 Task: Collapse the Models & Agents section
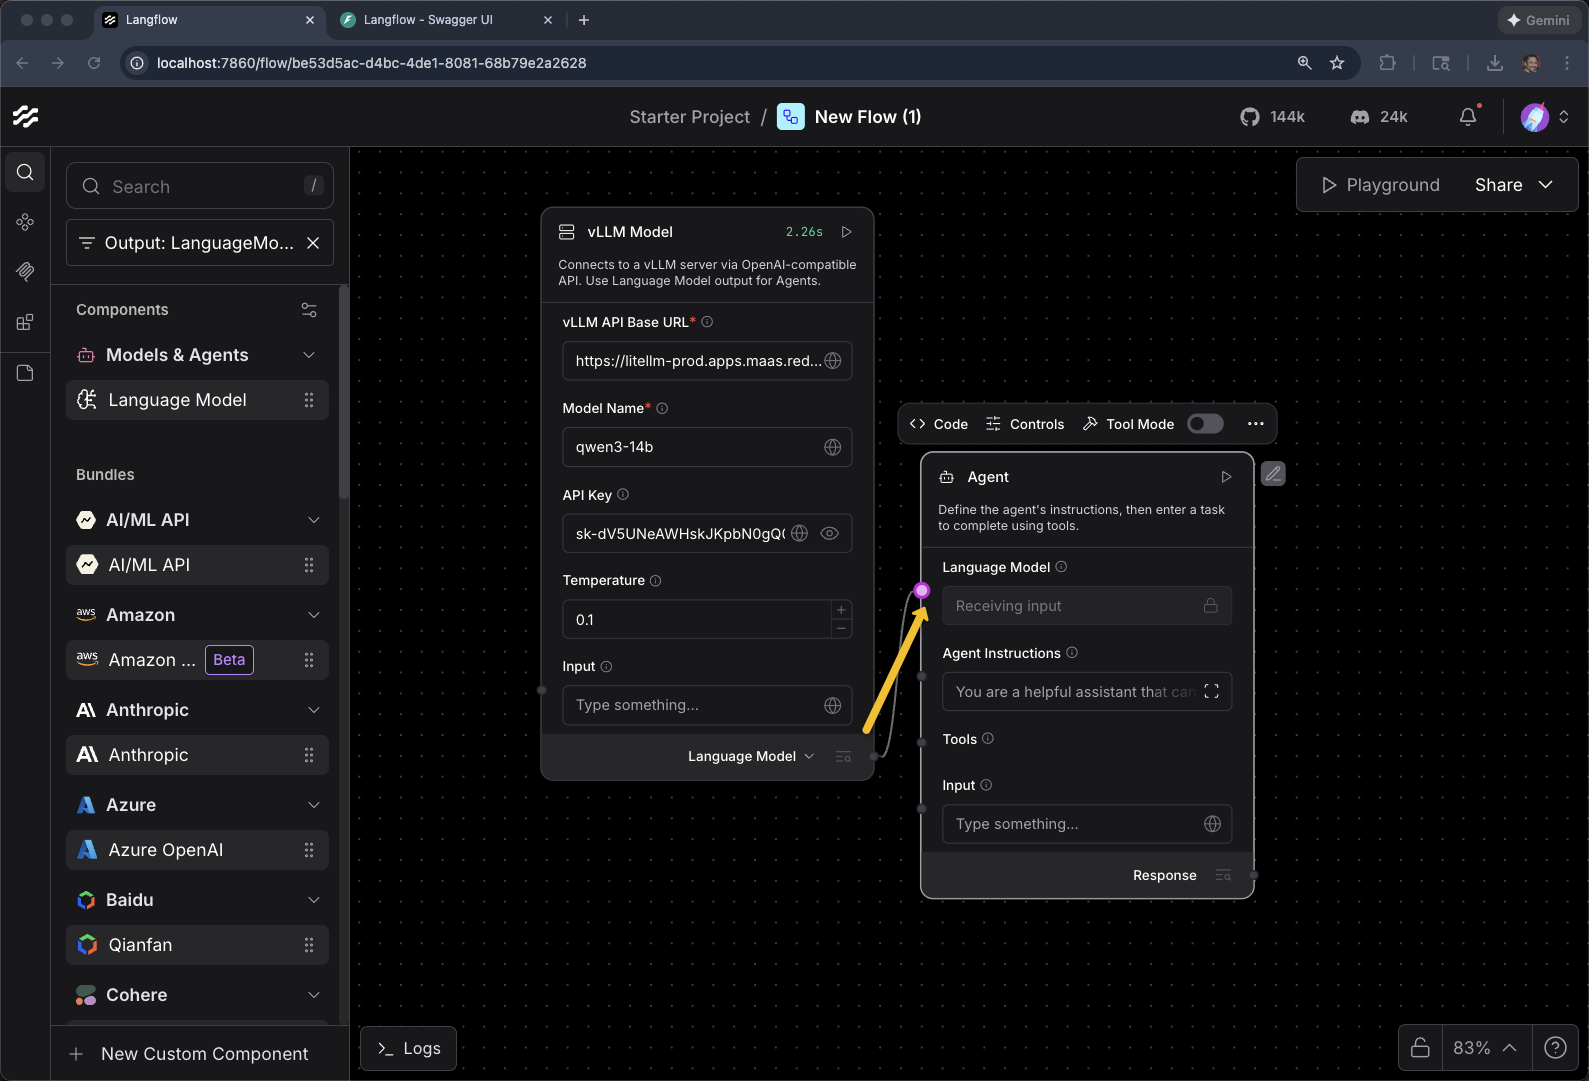[x=309, y=355]
